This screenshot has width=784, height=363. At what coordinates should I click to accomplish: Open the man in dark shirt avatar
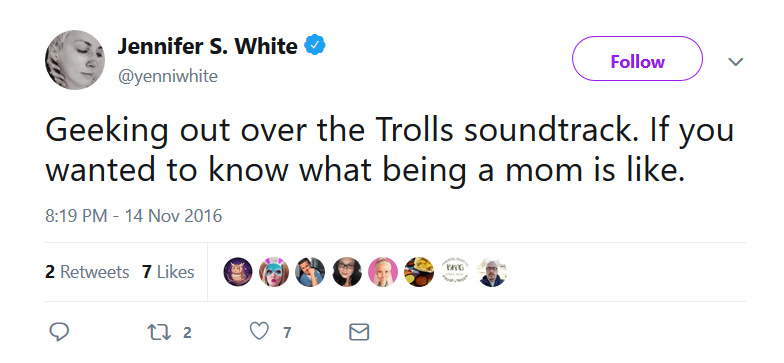pyautogui.click(x=310, y=272)
